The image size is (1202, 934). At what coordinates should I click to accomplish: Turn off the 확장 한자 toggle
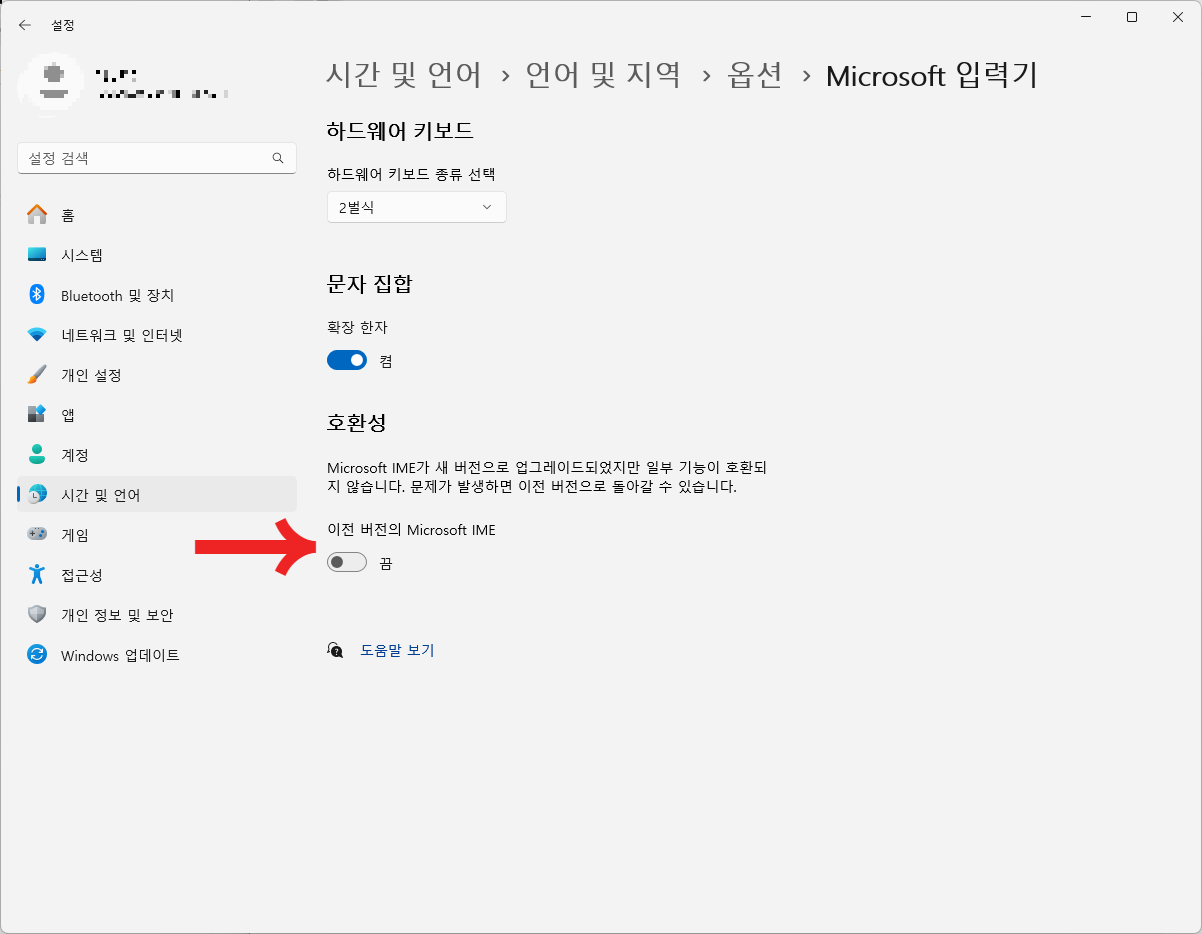click(x=347, y=360)
